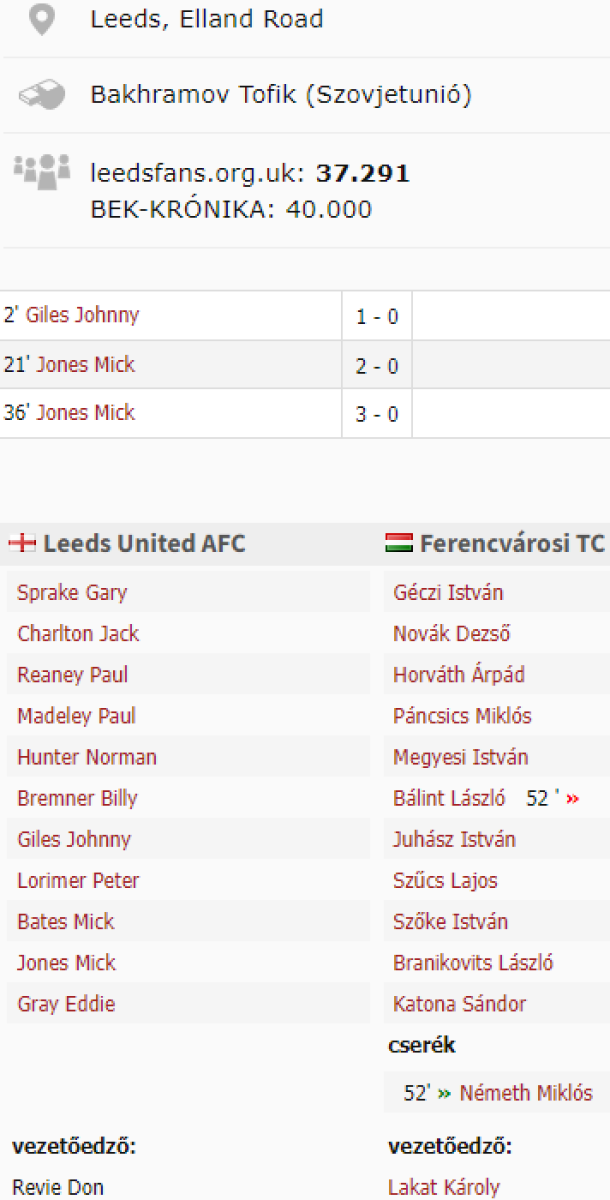View Bremner Billy player profile
The image size is (610, 1200).
[x=77, y=799]
